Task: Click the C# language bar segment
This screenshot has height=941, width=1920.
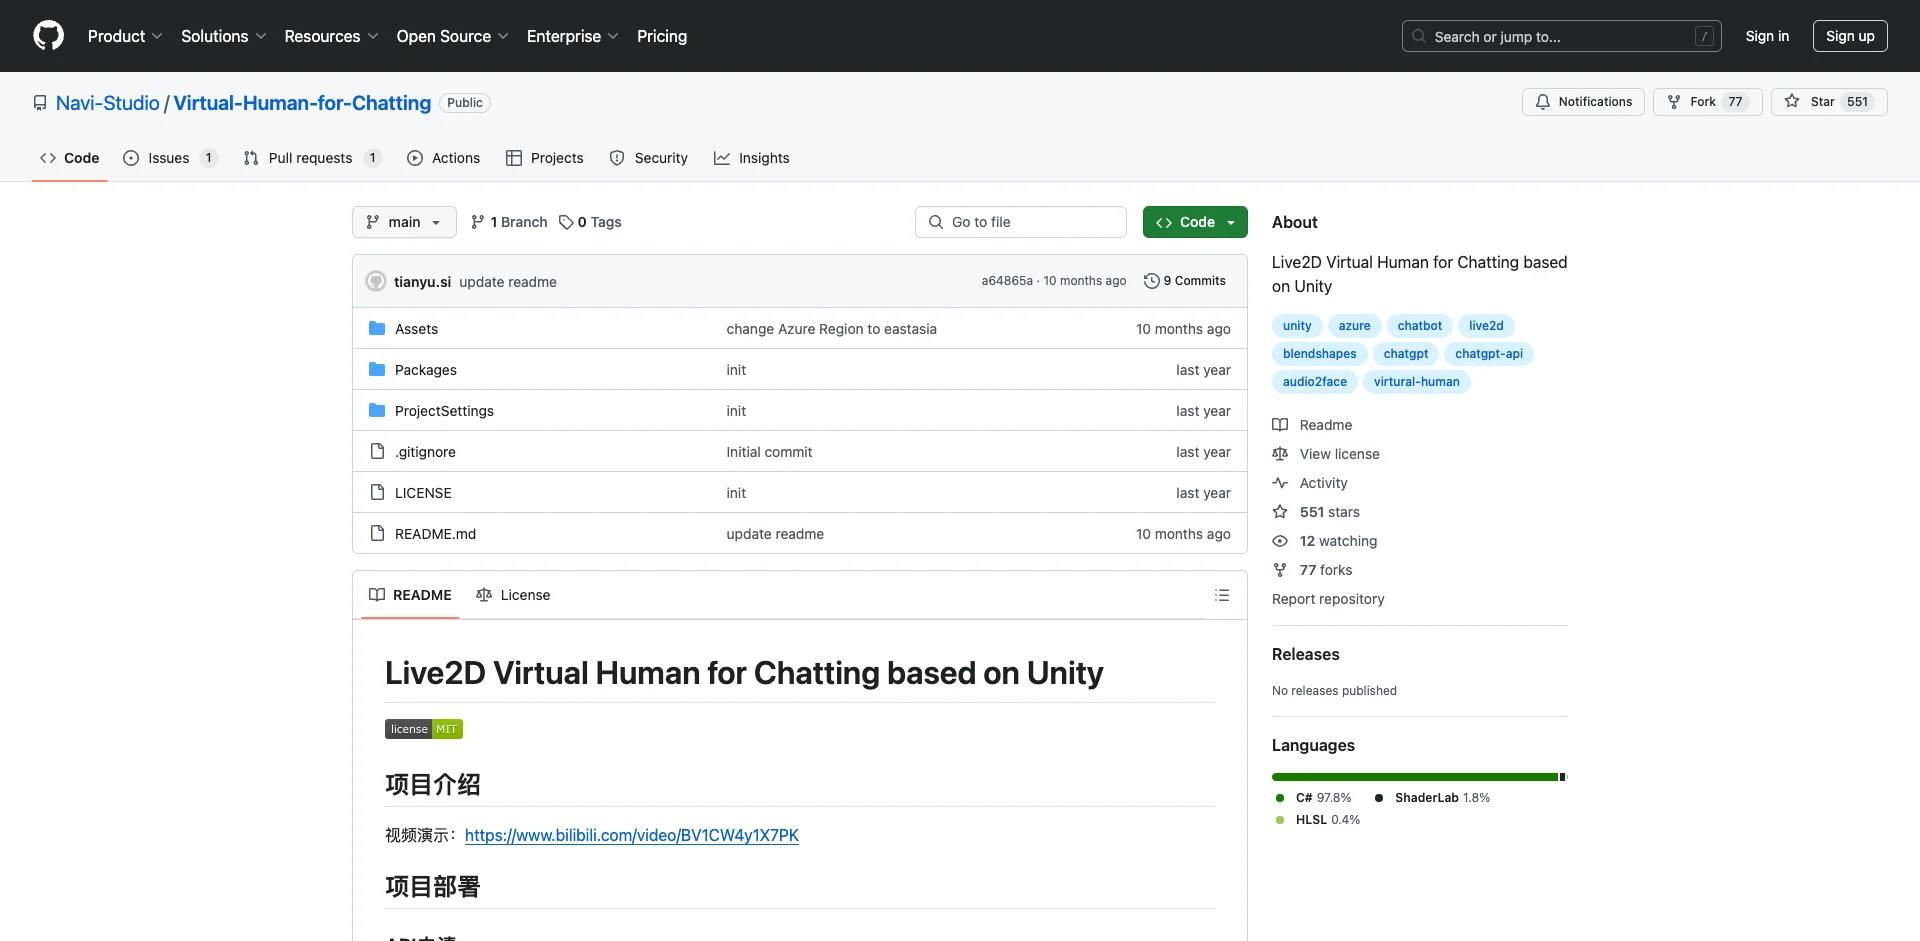Action: coord(1414,777)
